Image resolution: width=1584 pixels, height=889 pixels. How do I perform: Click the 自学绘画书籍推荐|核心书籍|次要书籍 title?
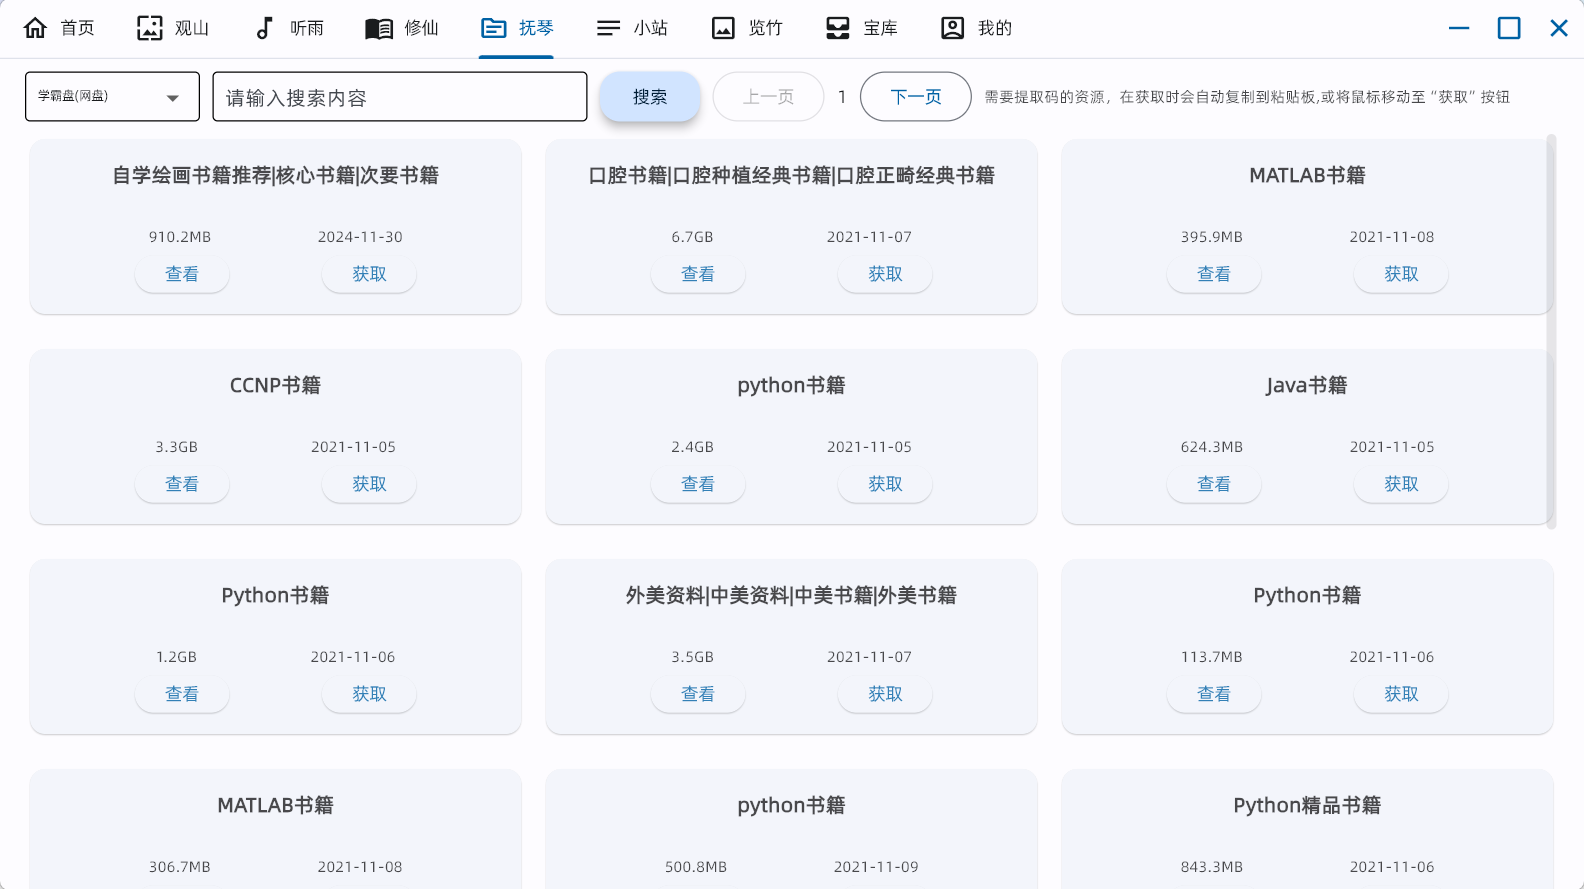[x=275, y=176]
